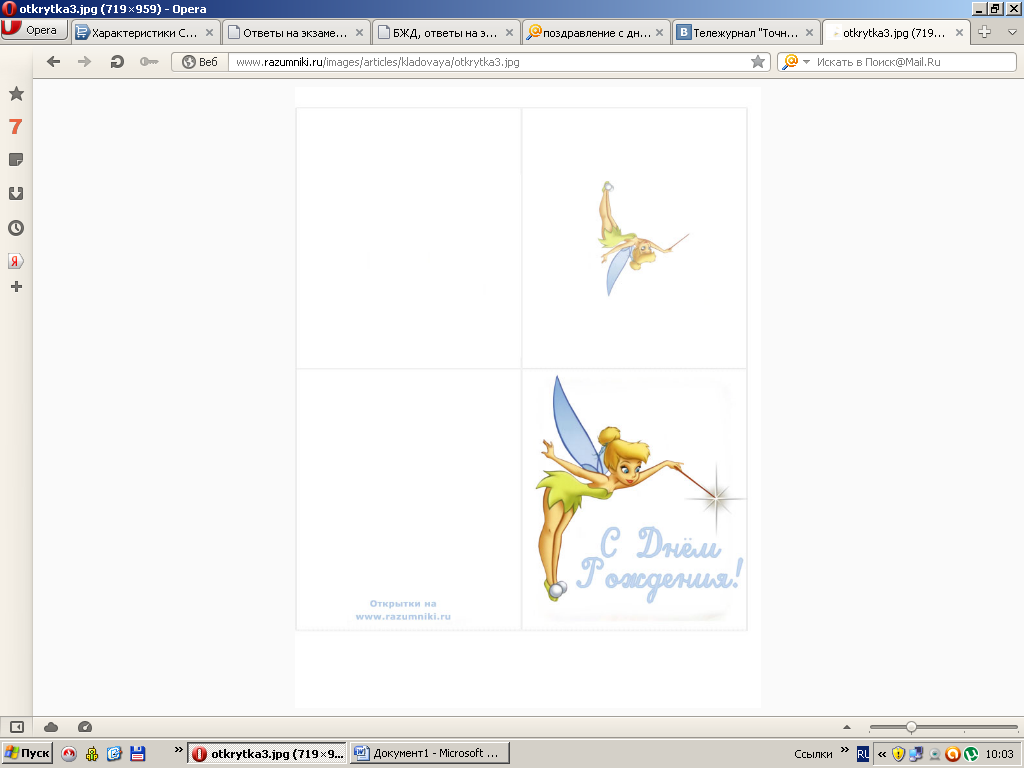
Task: Click the 10:03 system clock
Action: pyautogui.click(x=999, y=754)
